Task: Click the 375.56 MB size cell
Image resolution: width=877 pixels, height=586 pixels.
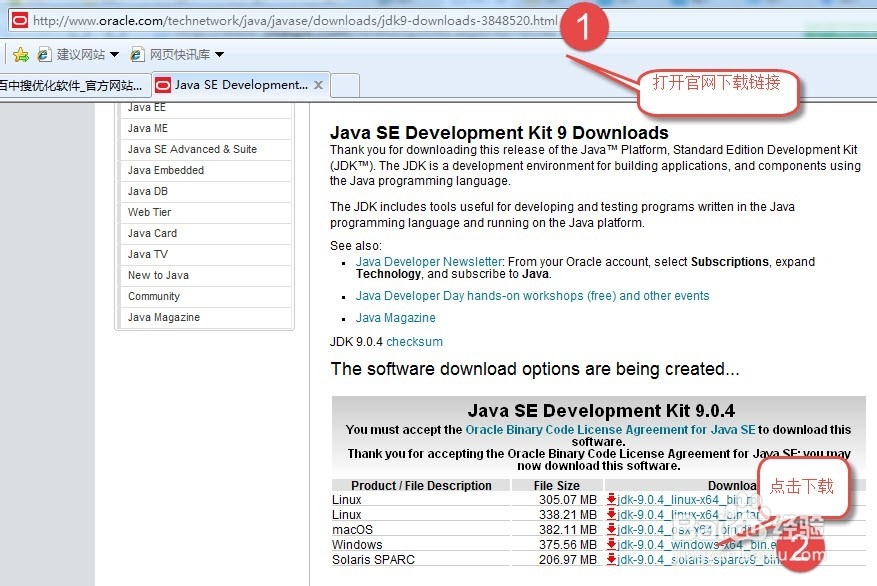Action: 568,544
